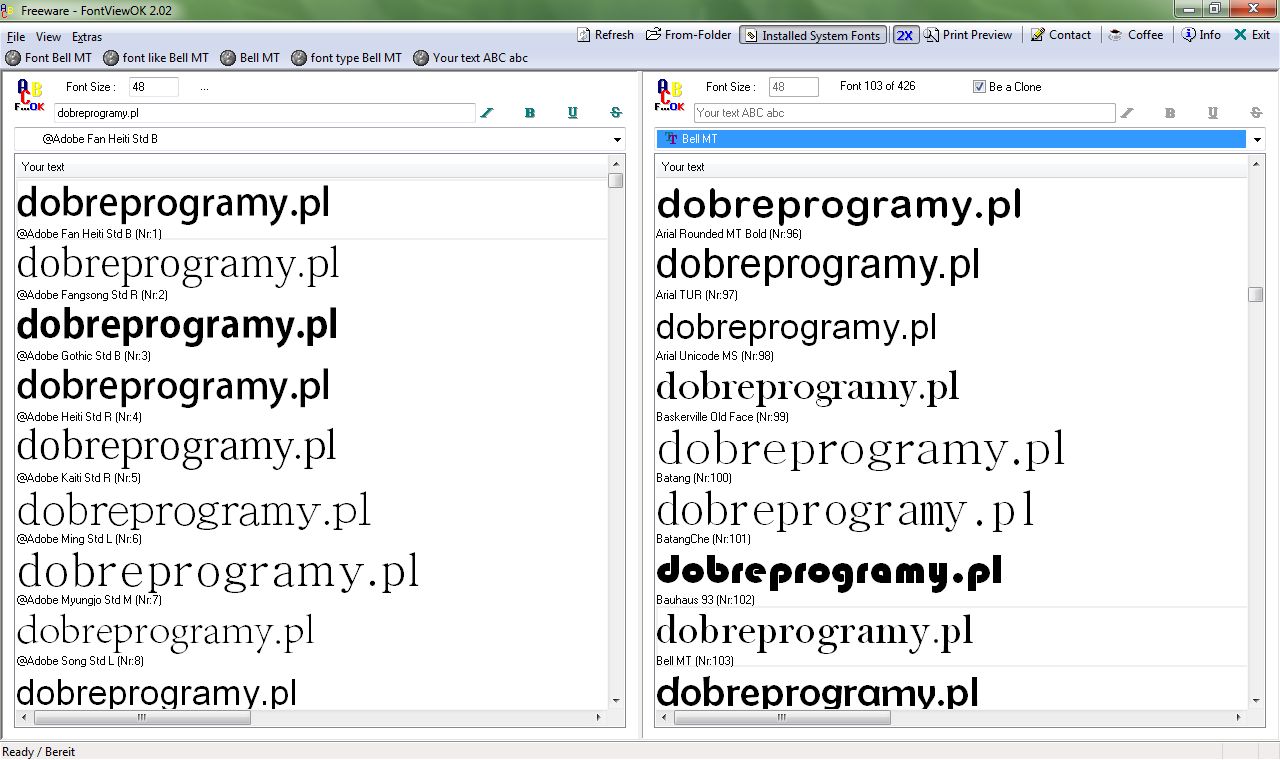Select 'Bauhaus 93 (Nr:102)' font row
1280x760 pixels.
pyautogui.click(x=952, y=576)
